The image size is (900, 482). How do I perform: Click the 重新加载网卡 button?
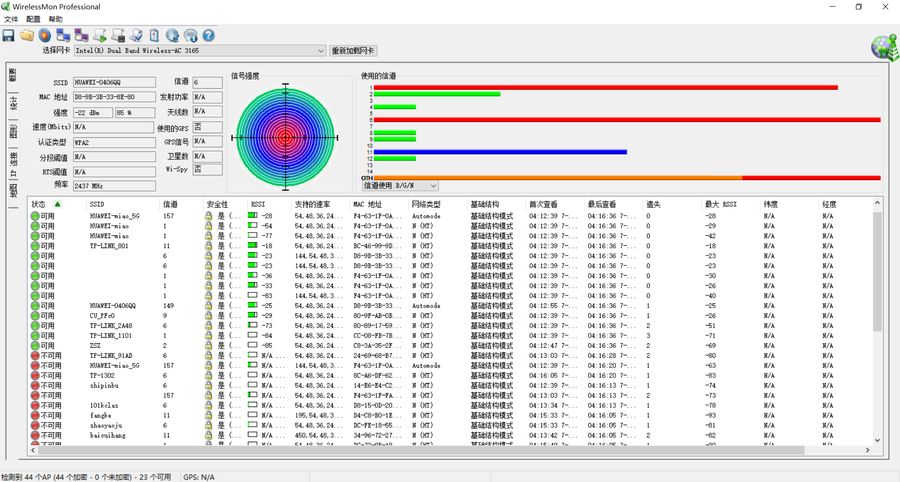[352, 51]
